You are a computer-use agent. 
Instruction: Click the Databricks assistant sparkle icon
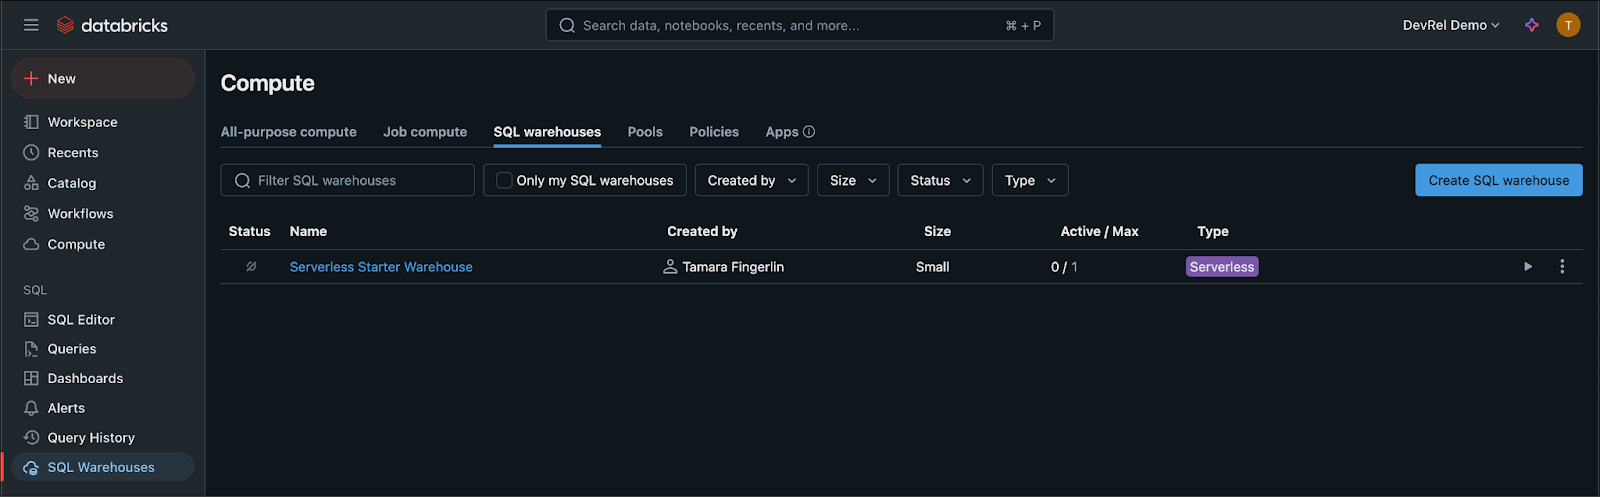1531,25
